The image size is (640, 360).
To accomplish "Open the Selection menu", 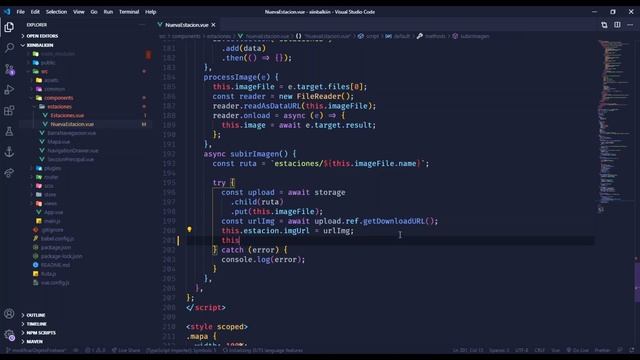I will pyautogui.click(x=56, y=12).
